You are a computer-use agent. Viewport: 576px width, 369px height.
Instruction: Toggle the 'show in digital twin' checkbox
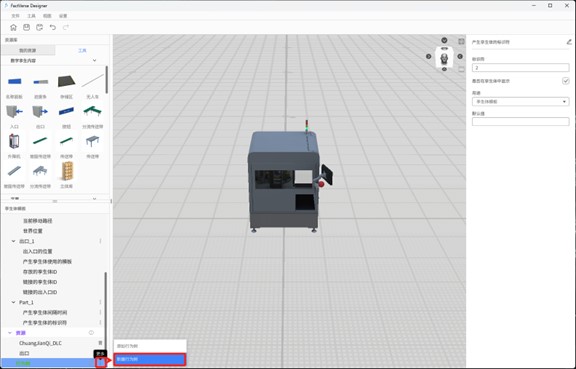(566, 81)
